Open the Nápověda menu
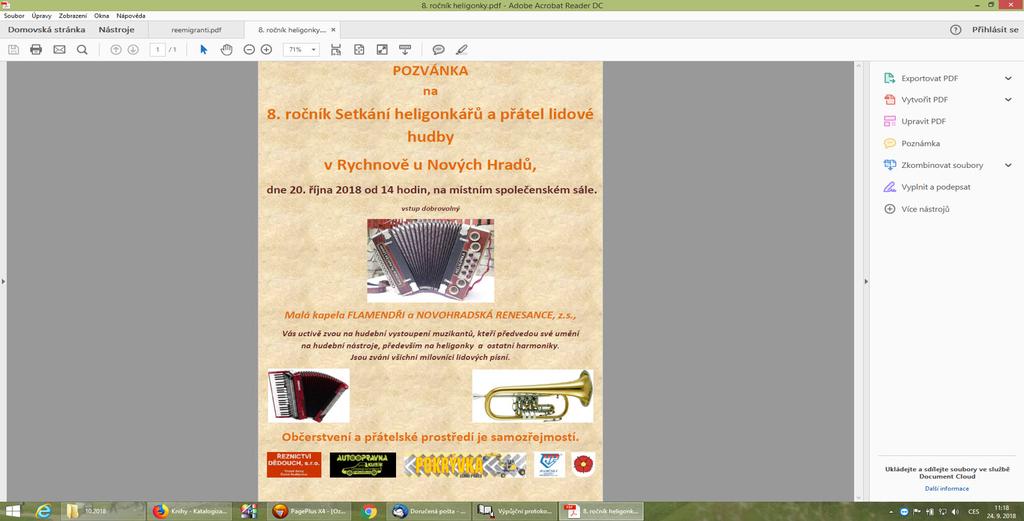The width and height of the screenshot is (1024, 521). pyautogui.click(x=131, y=16)
